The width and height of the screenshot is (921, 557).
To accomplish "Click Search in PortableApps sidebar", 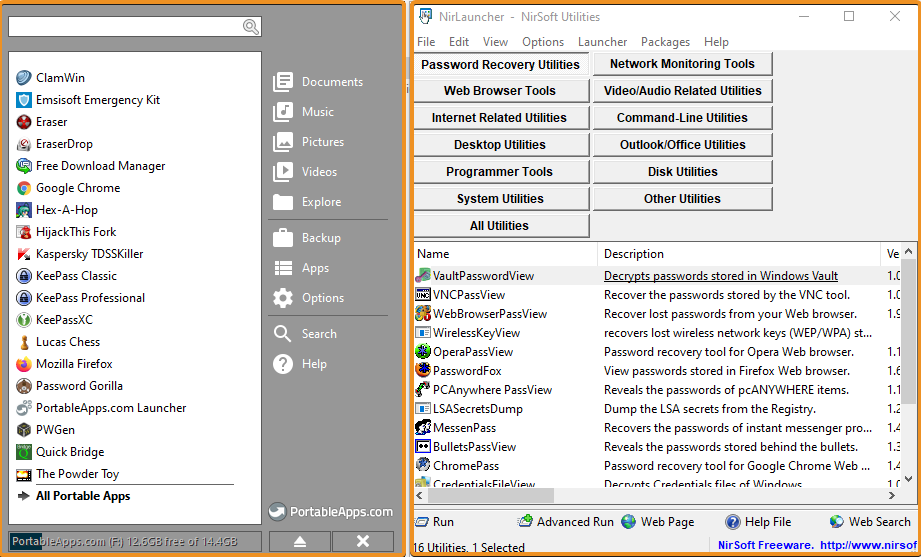I will tap(304, 334).
